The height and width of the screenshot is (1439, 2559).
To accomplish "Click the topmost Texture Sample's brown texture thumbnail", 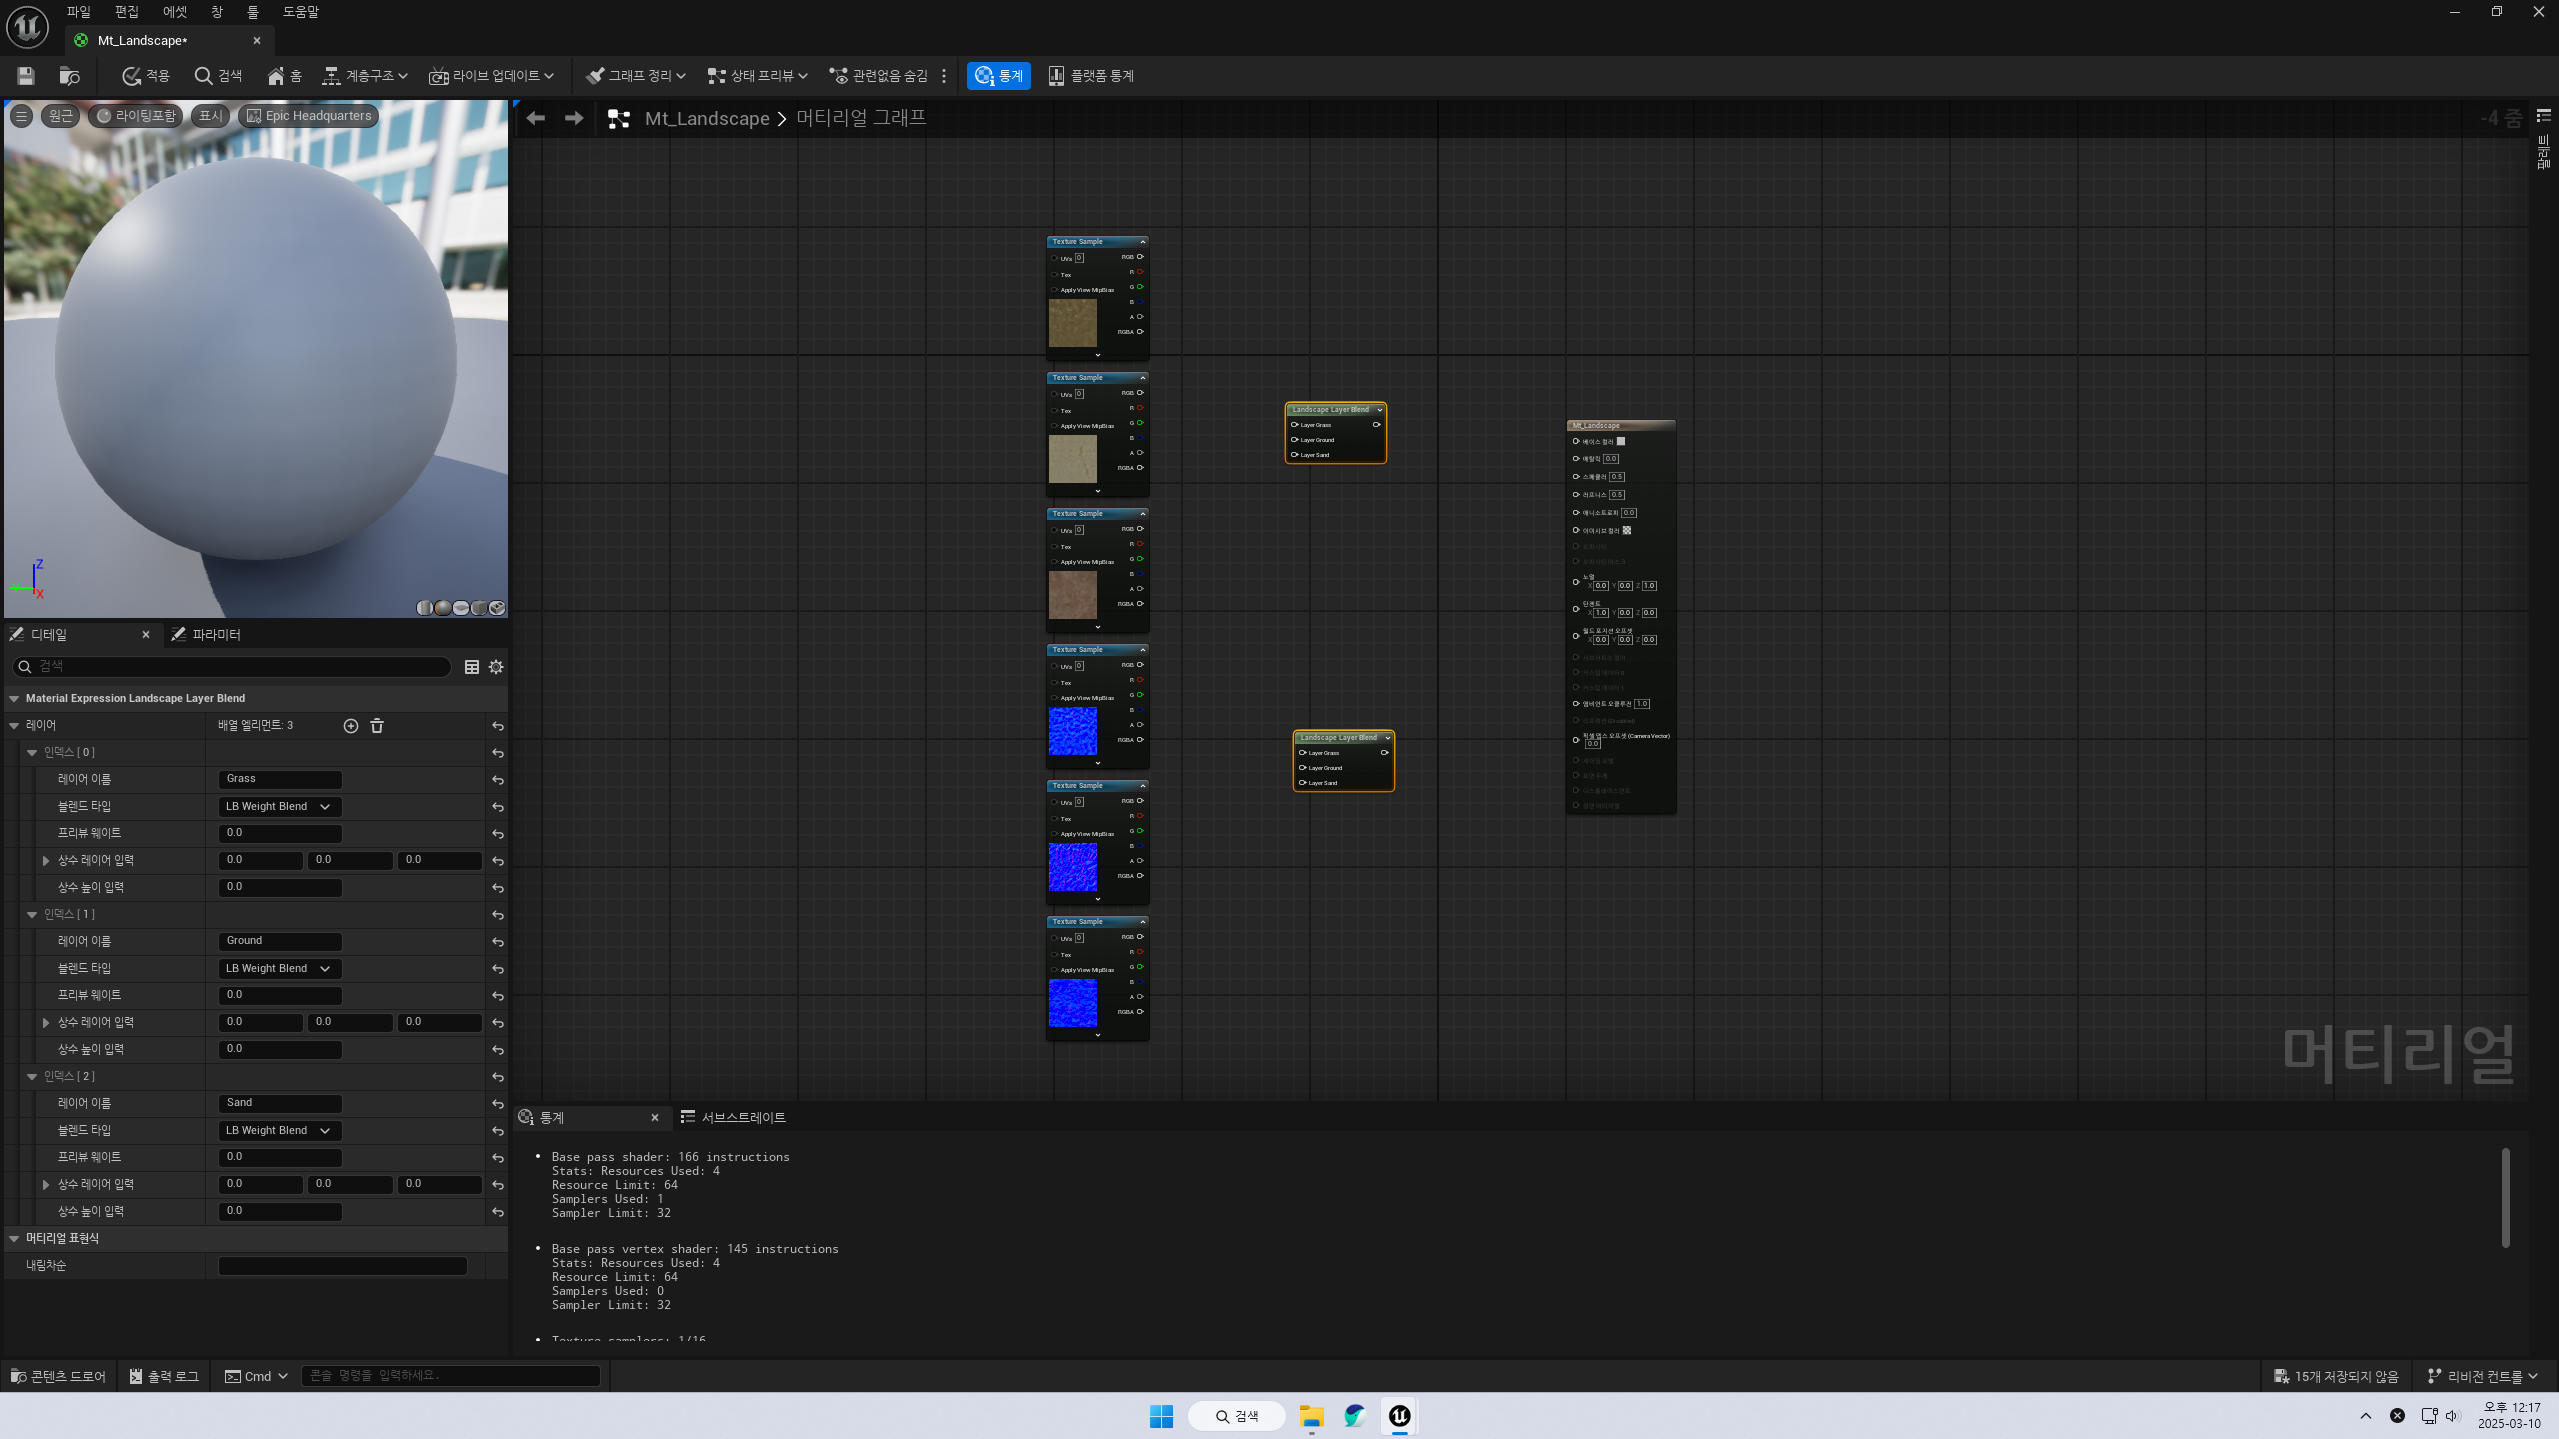I will click(x=1073, y=323).
